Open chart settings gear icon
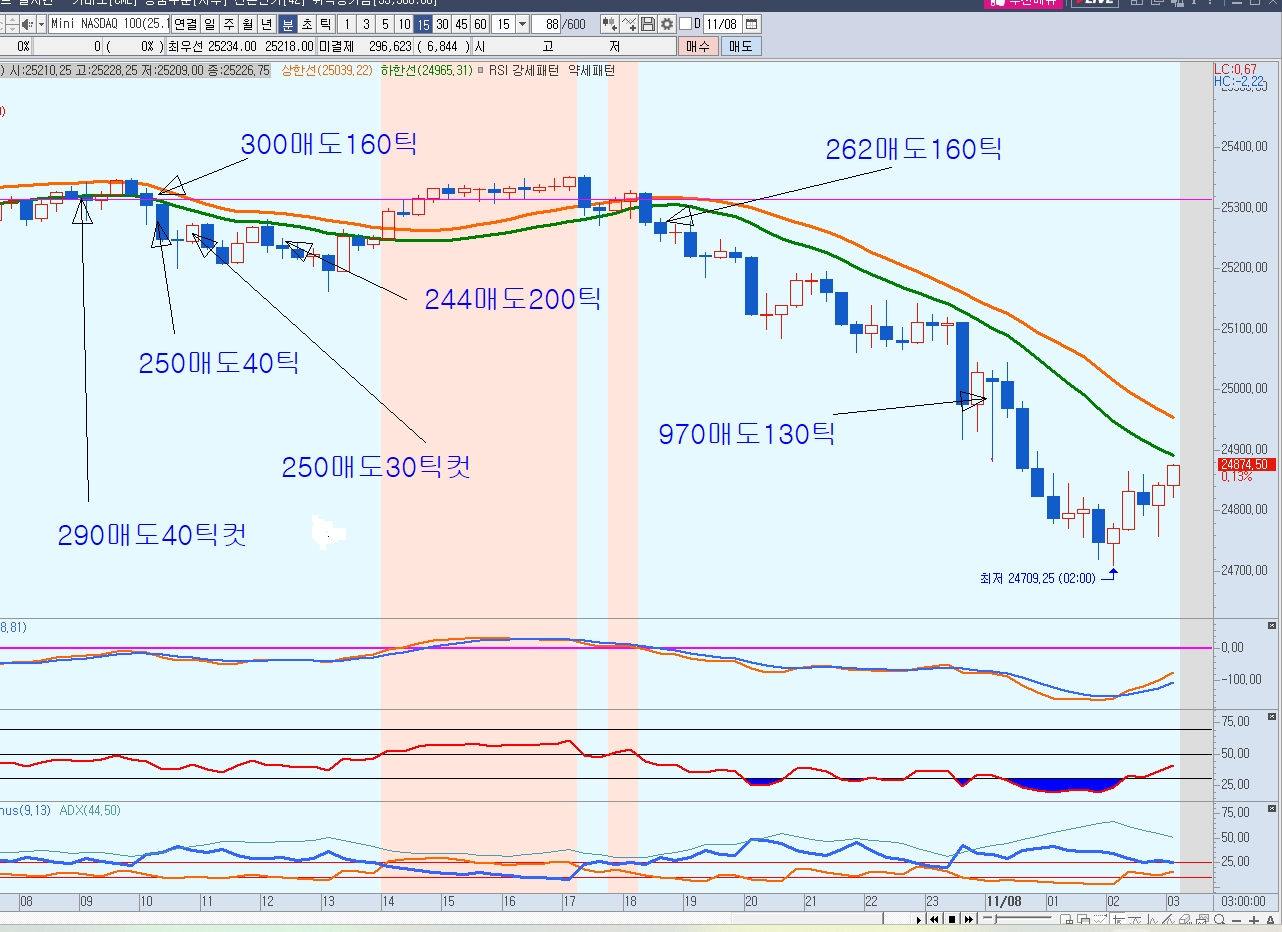 click(x=667, y=23)
